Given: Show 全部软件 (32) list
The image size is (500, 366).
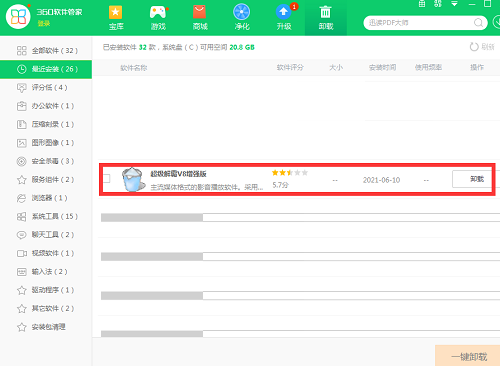Looking at the screenshot, I should pos(46,51).
